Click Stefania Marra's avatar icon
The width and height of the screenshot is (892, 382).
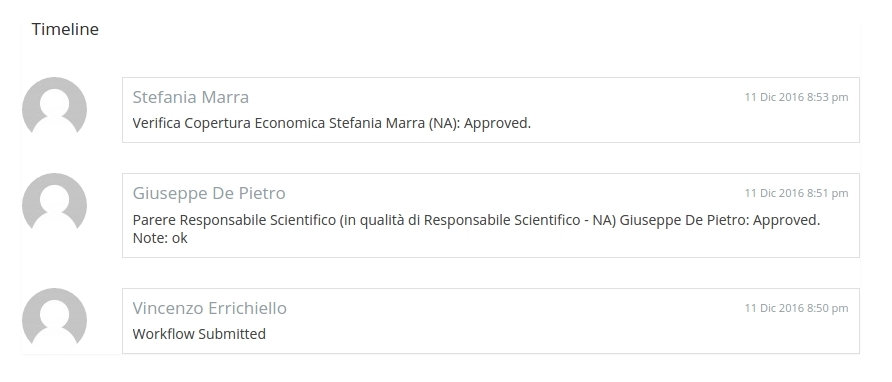click(x=54, y=109)
